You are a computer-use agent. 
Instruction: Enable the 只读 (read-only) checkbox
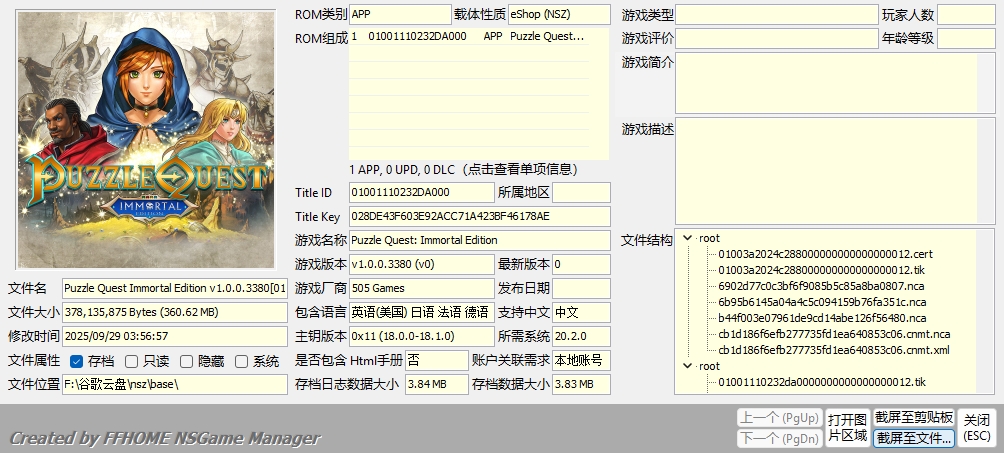[x=132, y=361]
